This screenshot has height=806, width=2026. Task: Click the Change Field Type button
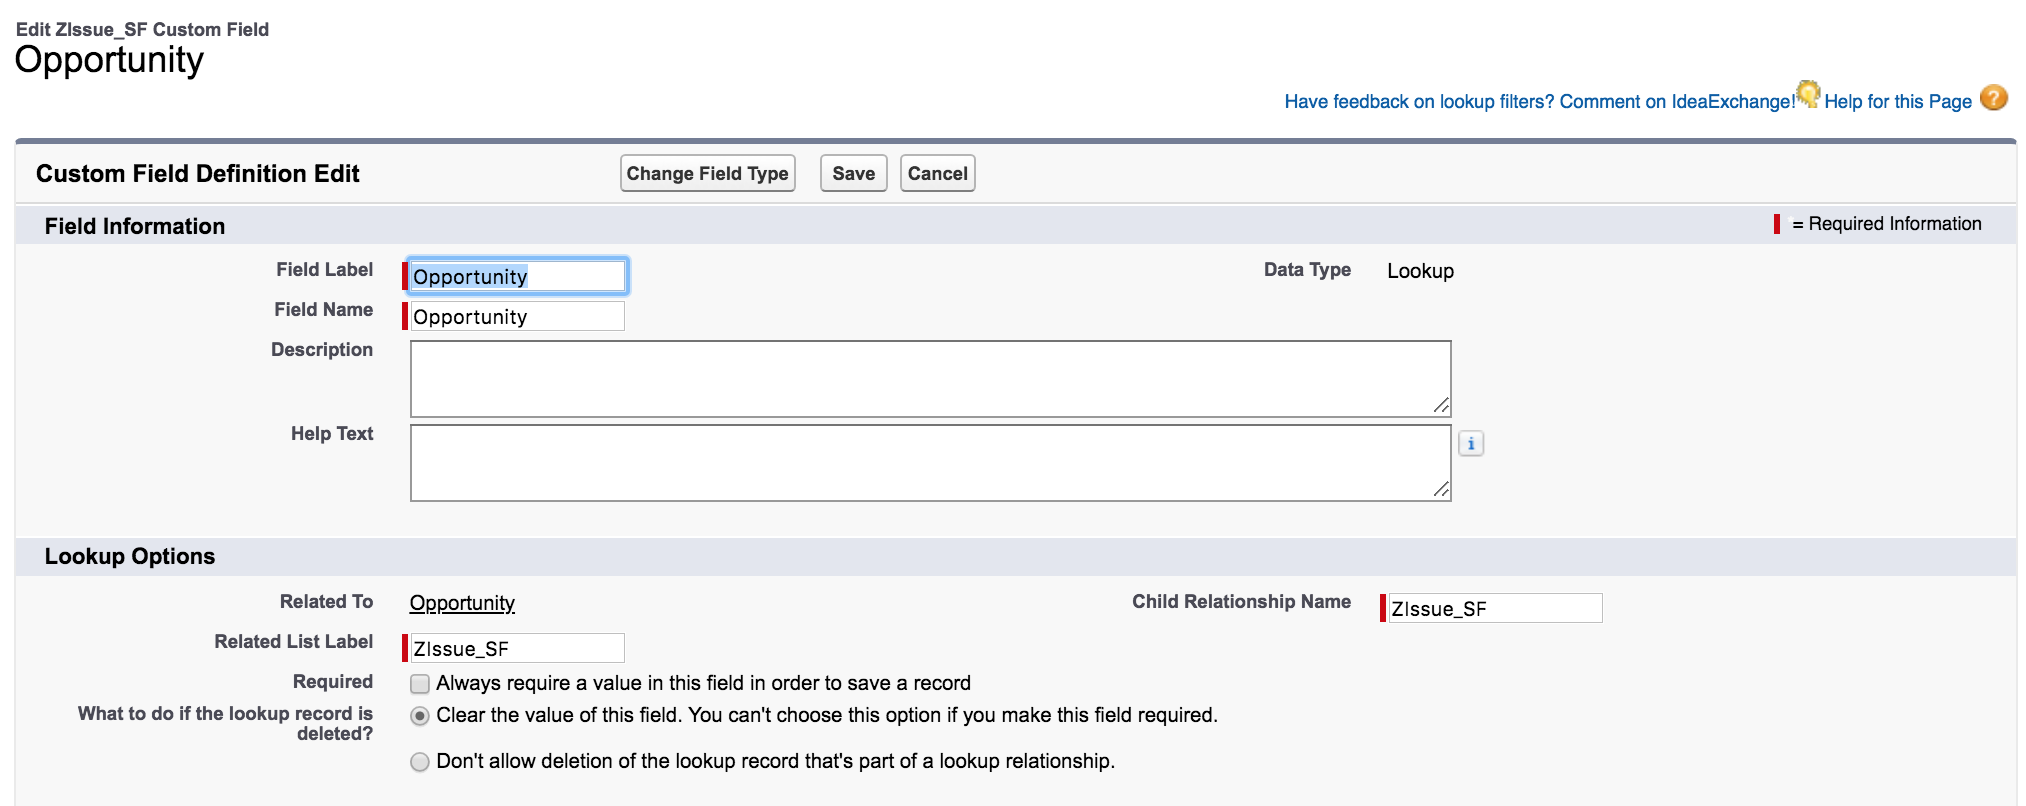coord(707,174)
